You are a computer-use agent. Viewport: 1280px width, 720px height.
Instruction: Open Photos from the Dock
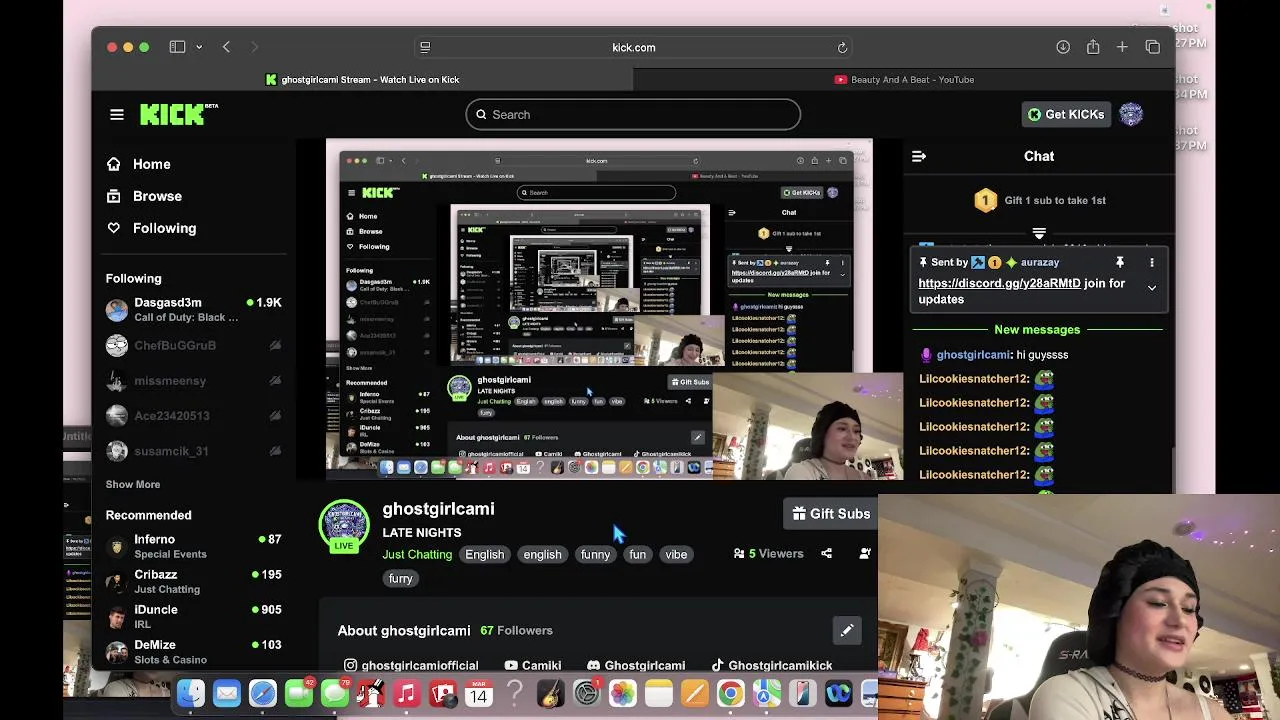coord(622,693)
